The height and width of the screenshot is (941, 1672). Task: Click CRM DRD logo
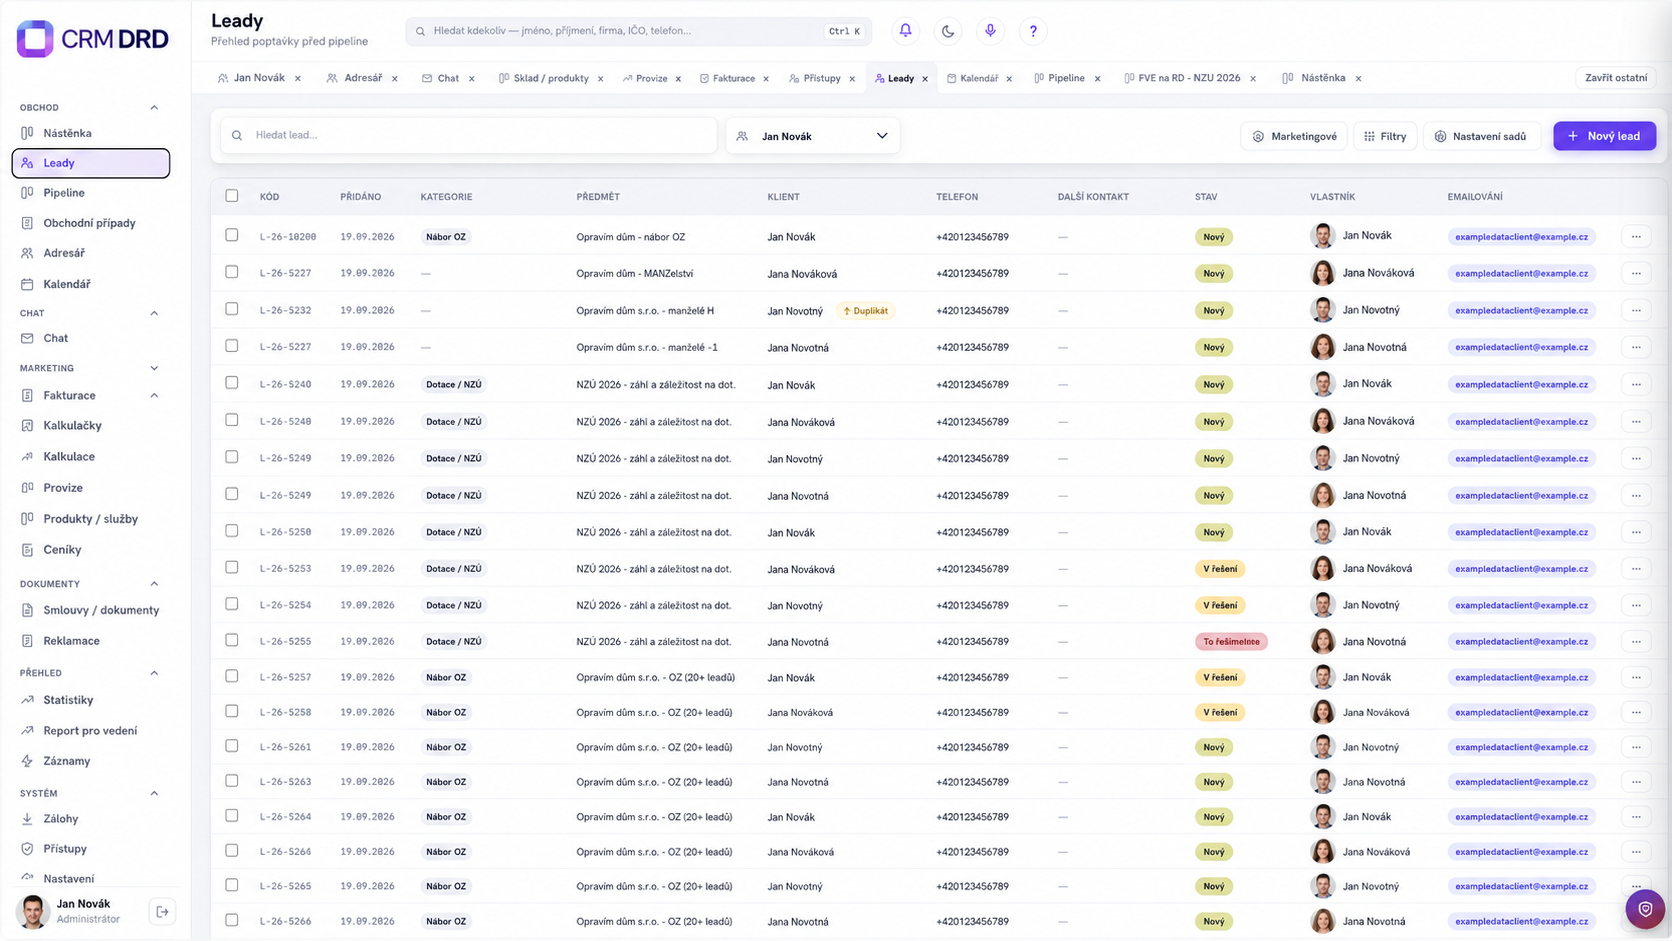pos(92,39)
